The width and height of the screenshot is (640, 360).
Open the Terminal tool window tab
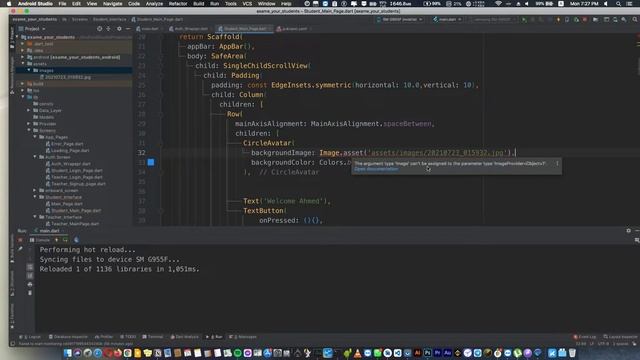pyautogui.click(x=153, y=337)
